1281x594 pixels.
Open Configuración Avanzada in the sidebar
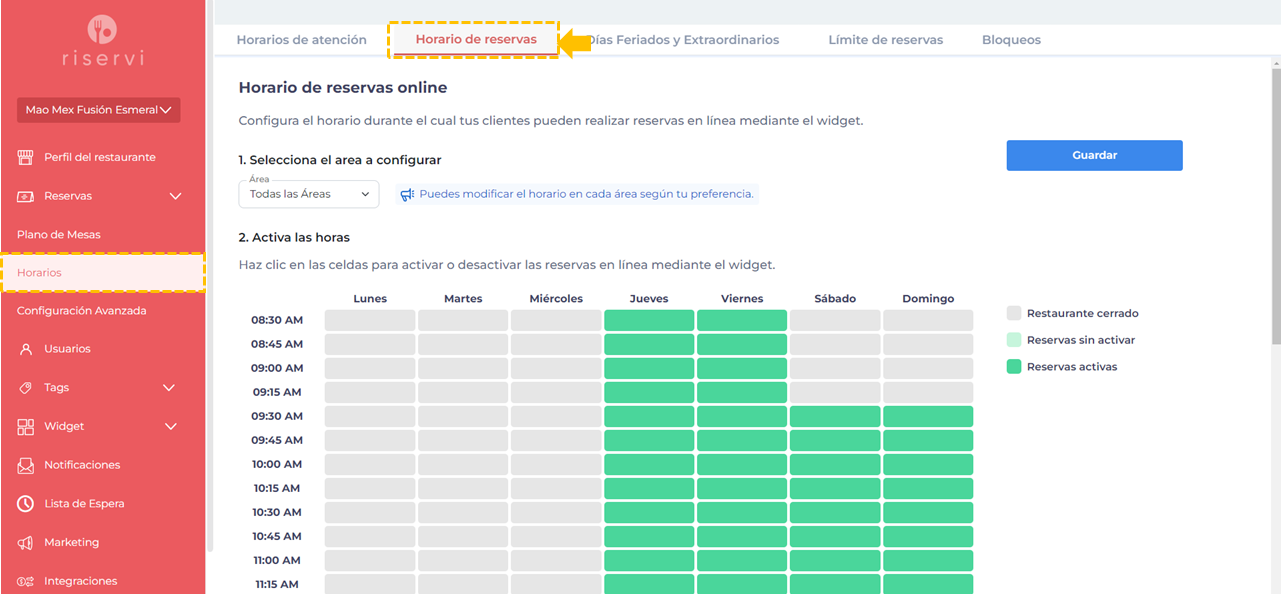(x=82, y=311)
